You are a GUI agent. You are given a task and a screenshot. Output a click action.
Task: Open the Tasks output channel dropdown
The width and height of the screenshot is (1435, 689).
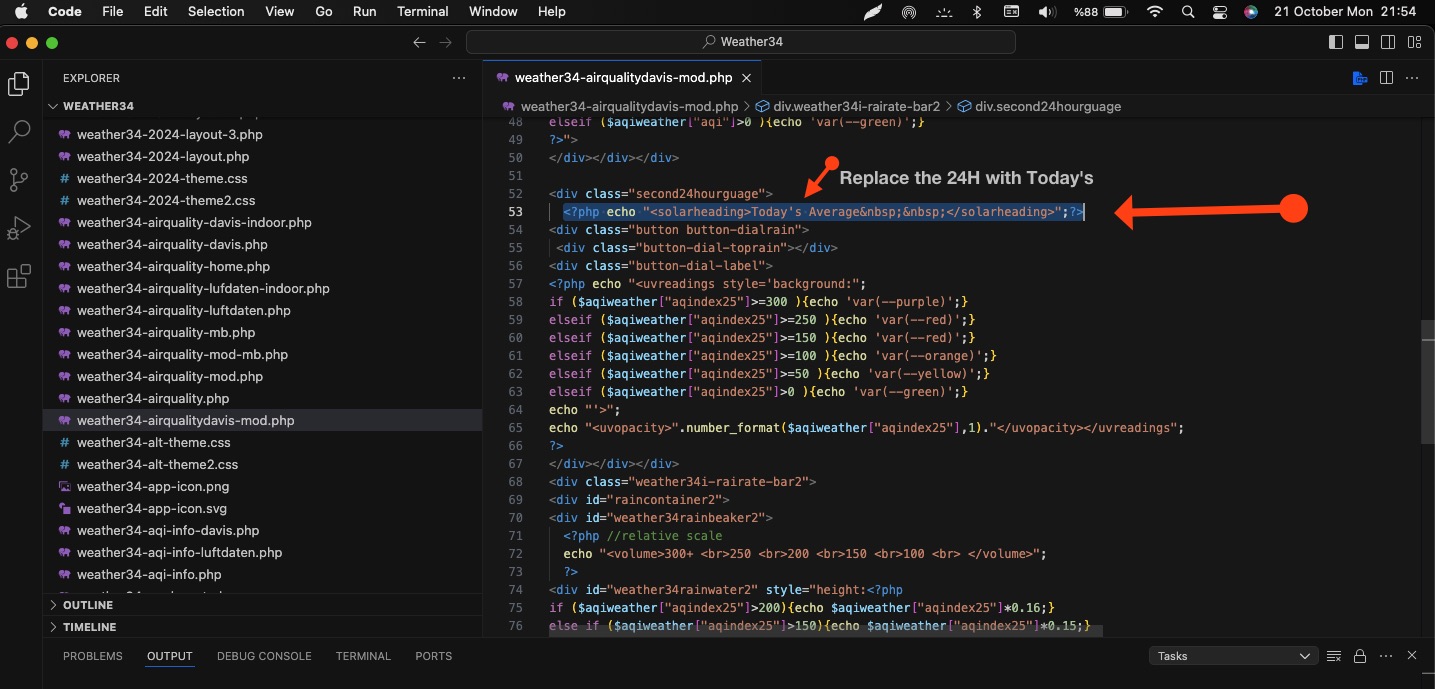pyautogui.click(x=1232, y=656)
